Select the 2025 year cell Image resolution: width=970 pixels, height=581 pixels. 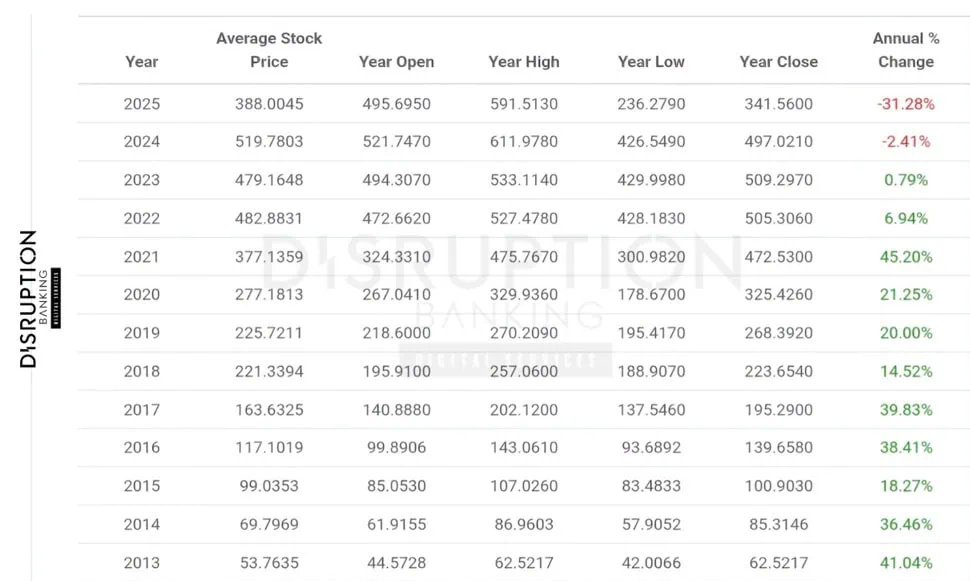pos(142,104)
